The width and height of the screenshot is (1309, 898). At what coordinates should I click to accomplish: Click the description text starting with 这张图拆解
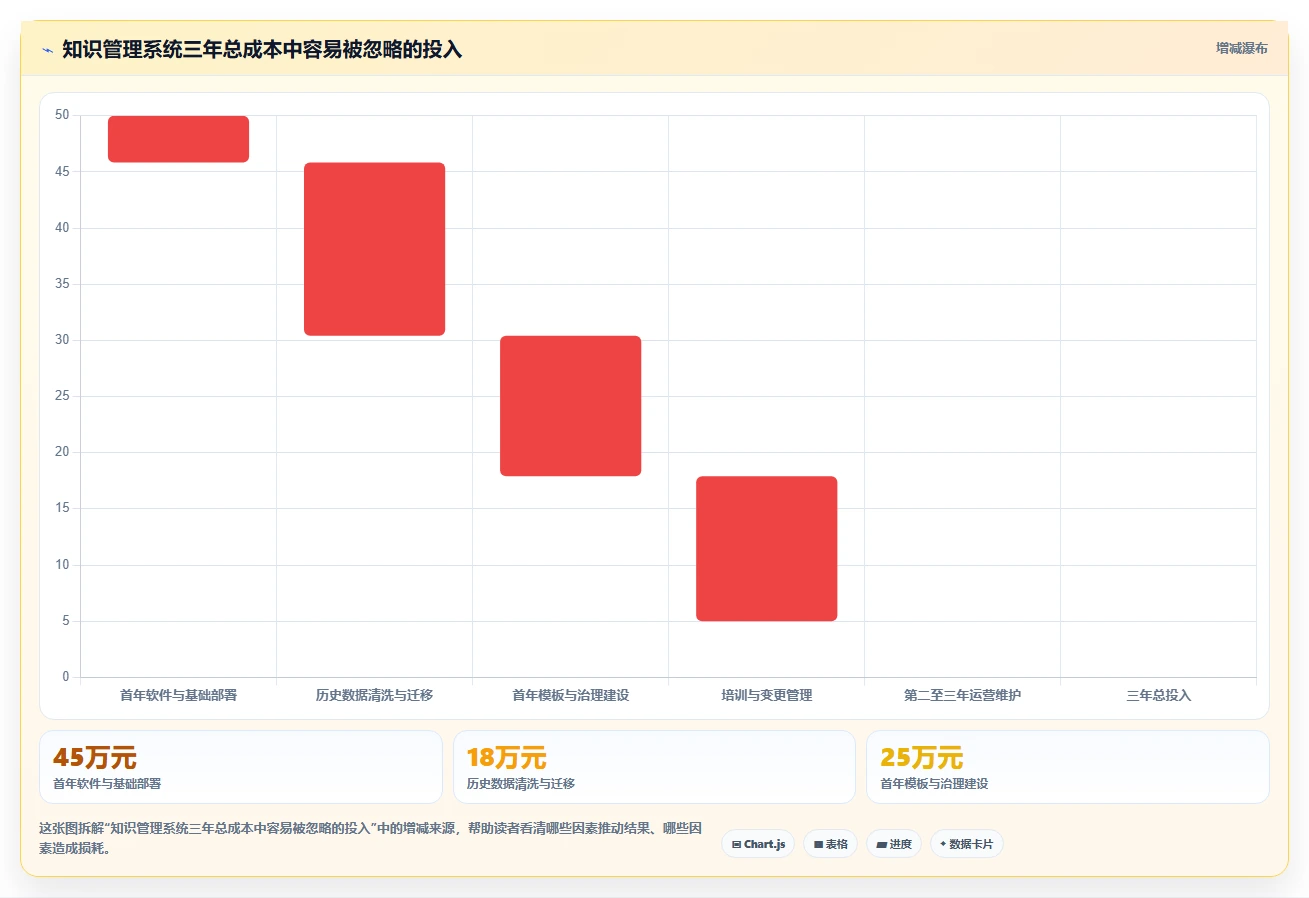tap(370, 839)
